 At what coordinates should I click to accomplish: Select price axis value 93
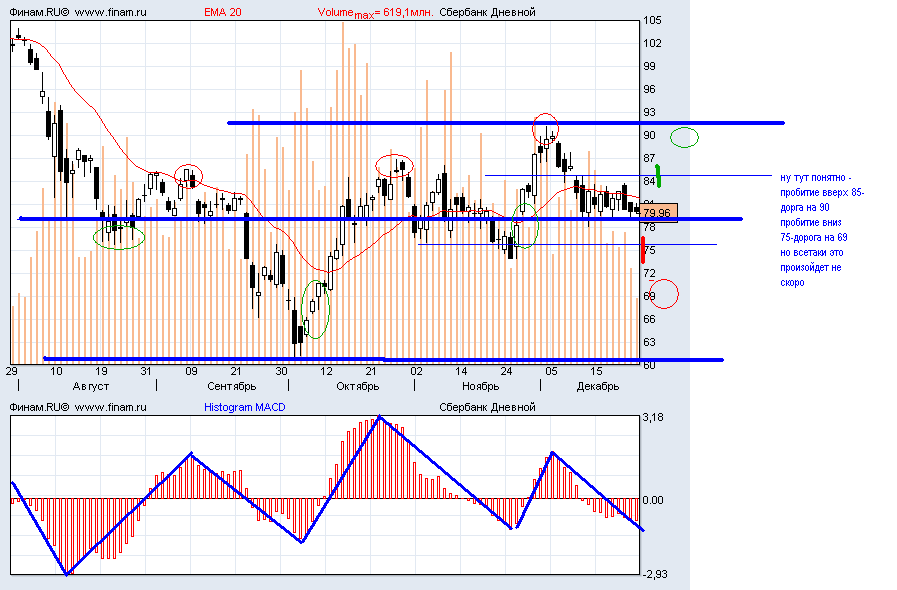[649, 112]
